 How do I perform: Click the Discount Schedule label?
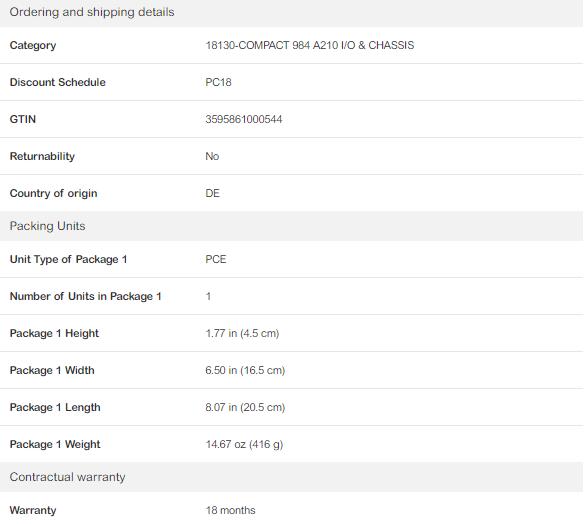[57, 82]
